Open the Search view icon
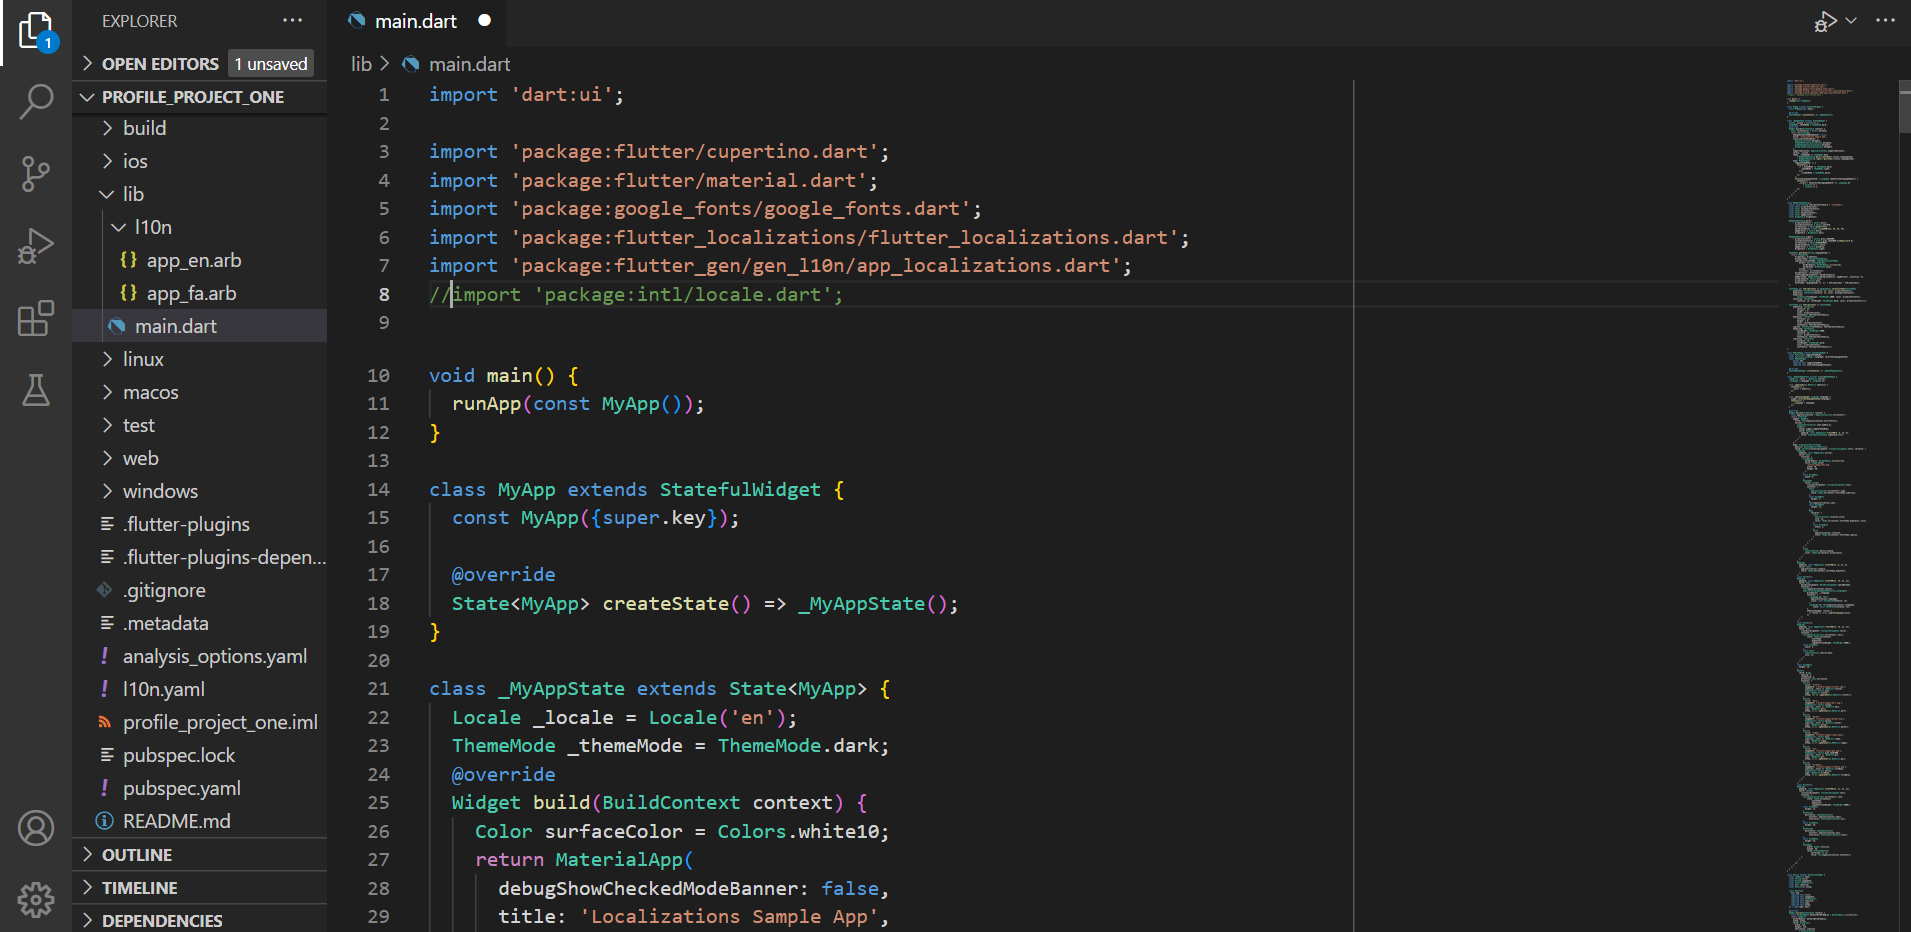Viewport: 1911px width, 932px height. 36,101
